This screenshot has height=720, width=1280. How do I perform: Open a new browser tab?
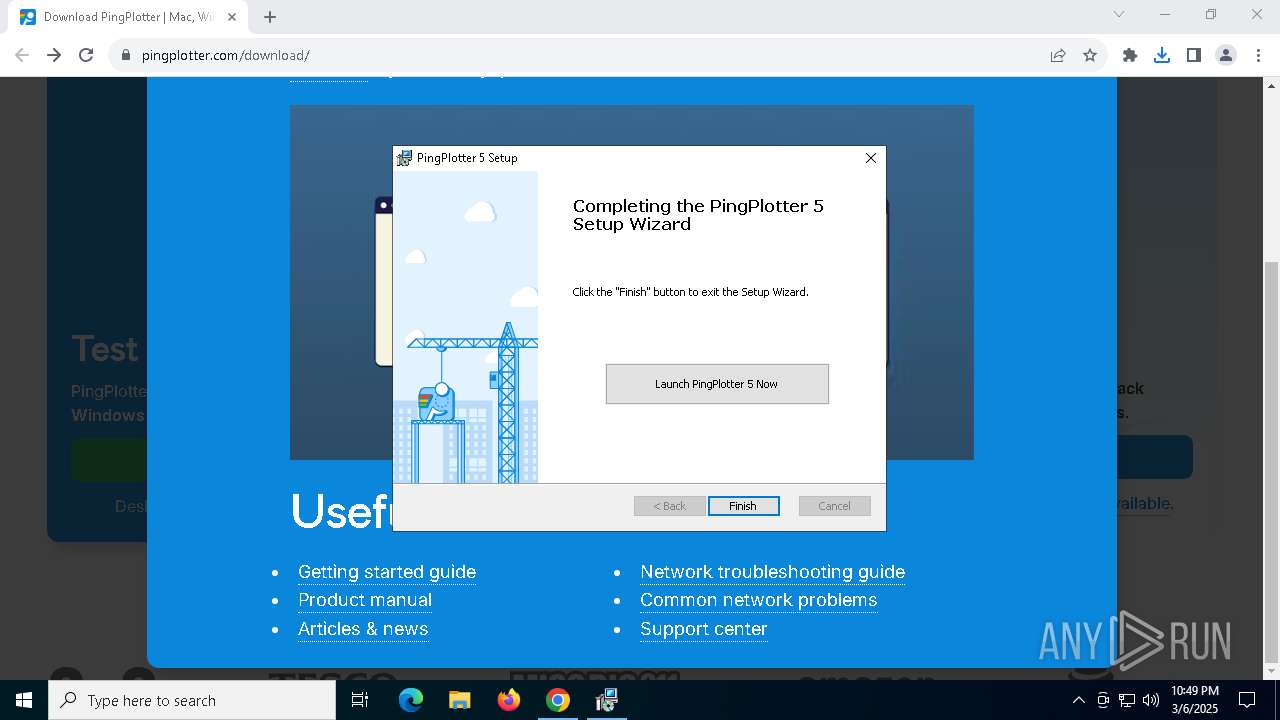270,17
